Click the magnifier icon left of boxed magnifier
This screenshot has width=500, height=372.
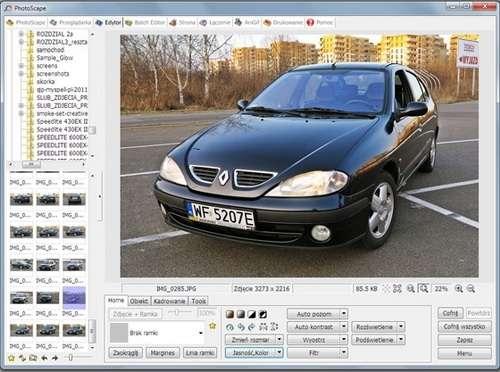pyautogui.click(x=411, y=289)
